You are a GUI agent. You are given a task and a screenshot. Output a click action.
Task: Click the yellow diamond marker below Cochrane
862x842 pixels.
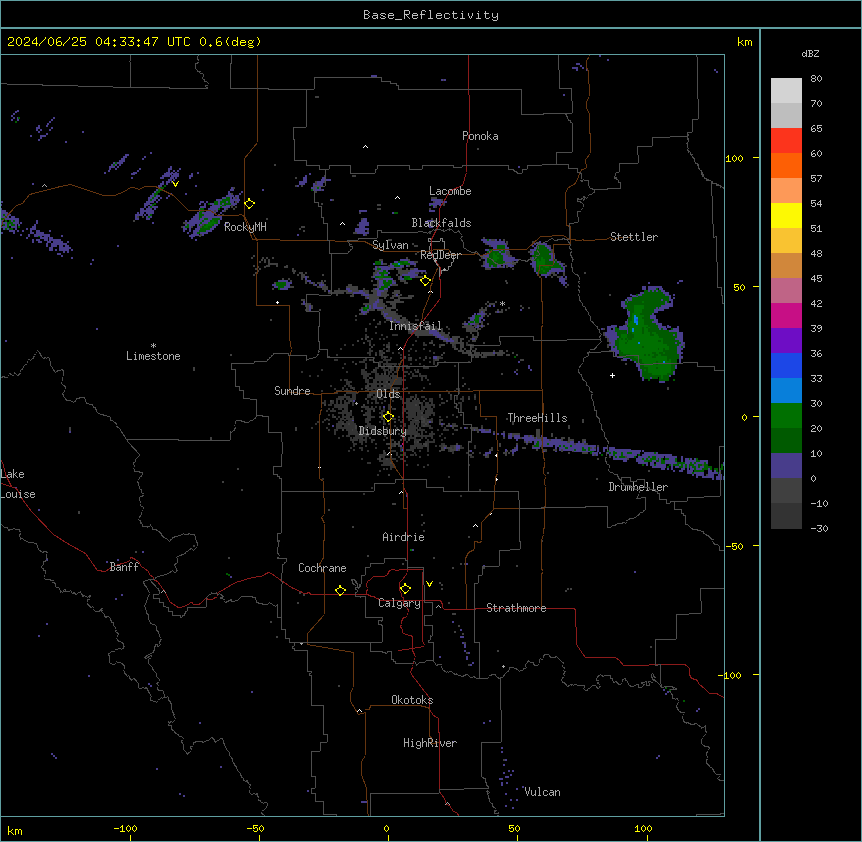pyautogui.click(x=340, y=590)
